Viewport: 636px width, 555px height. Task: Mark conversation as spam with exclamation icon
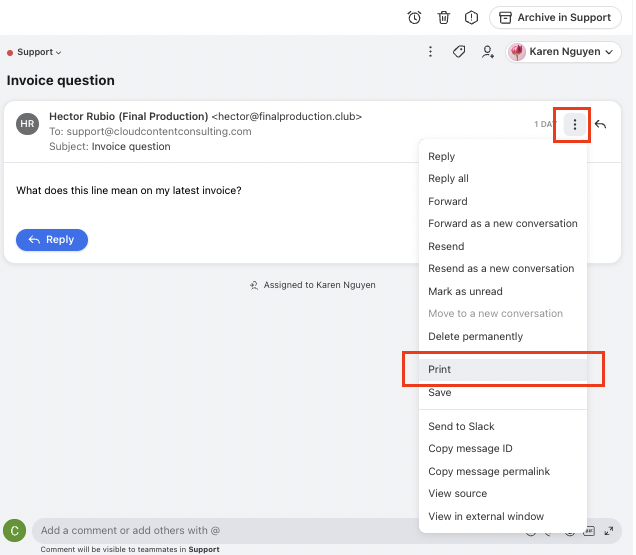471,17
